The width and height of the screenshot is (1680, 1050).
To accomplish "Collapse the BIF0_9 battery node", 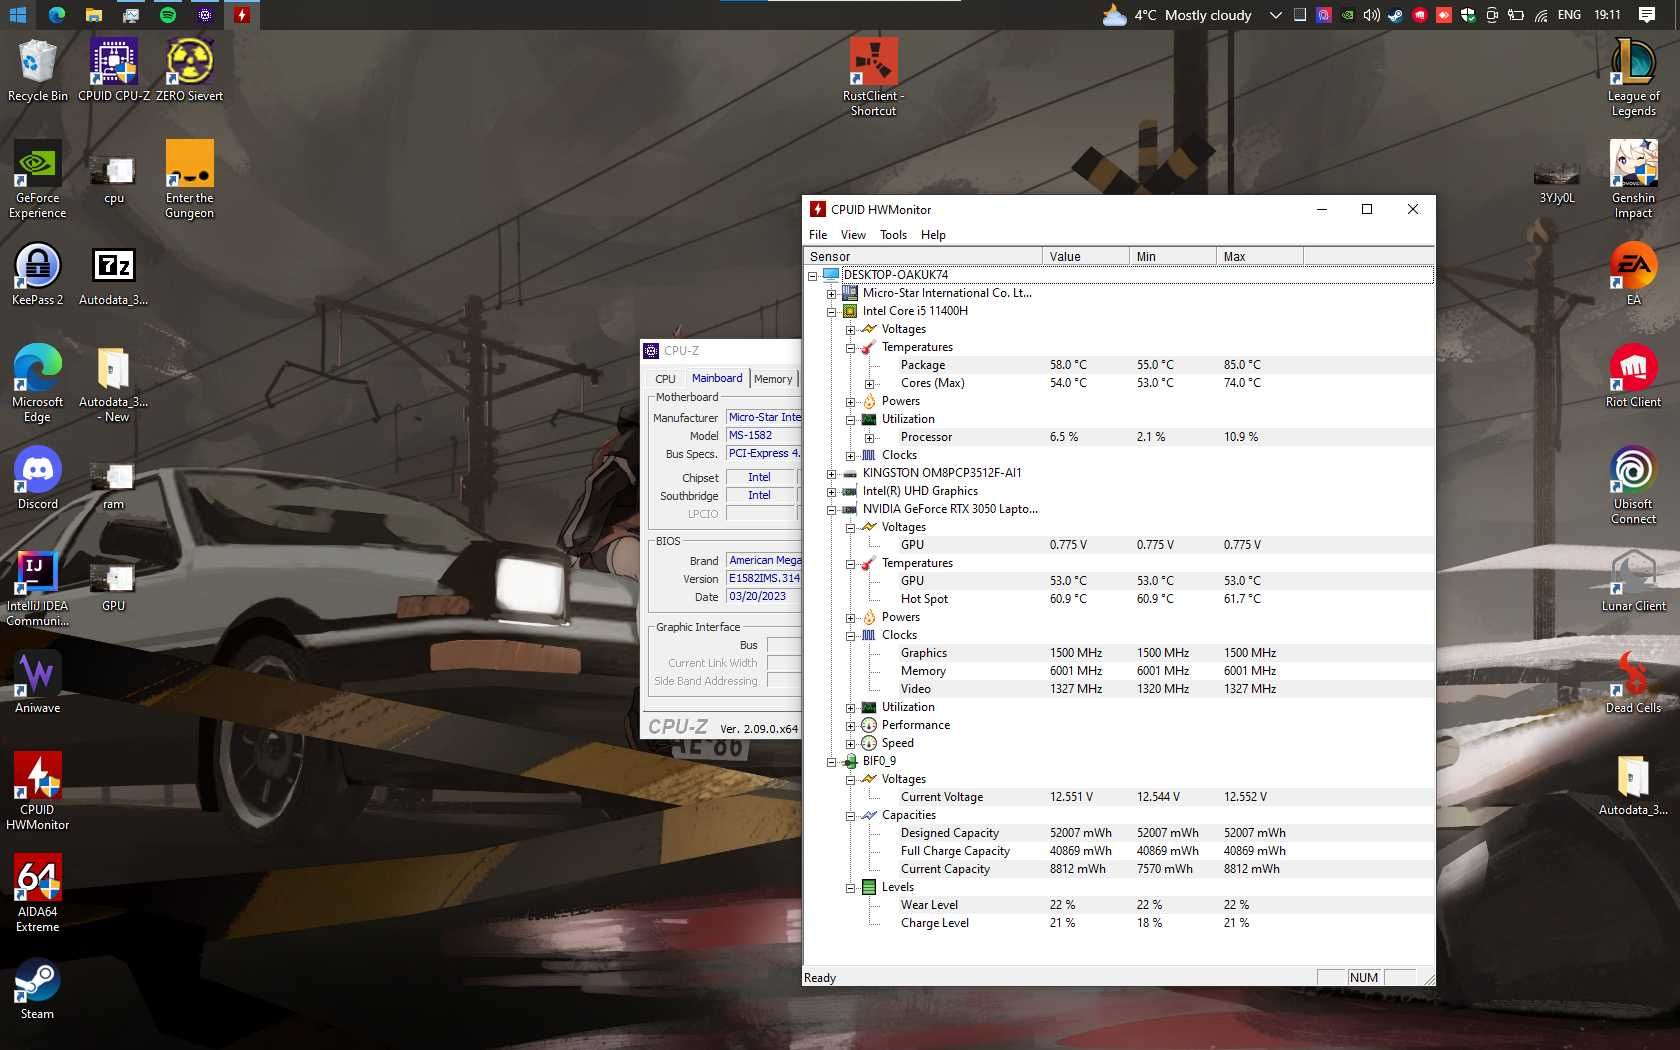I will (x=831, y=762).
